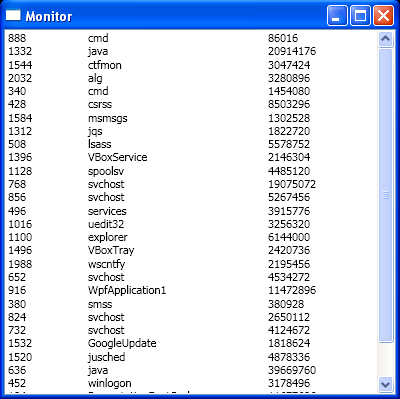The width and height of the screenshot is (400, 399).
Task: Select process ID 888
Action: tap(17, 38)
